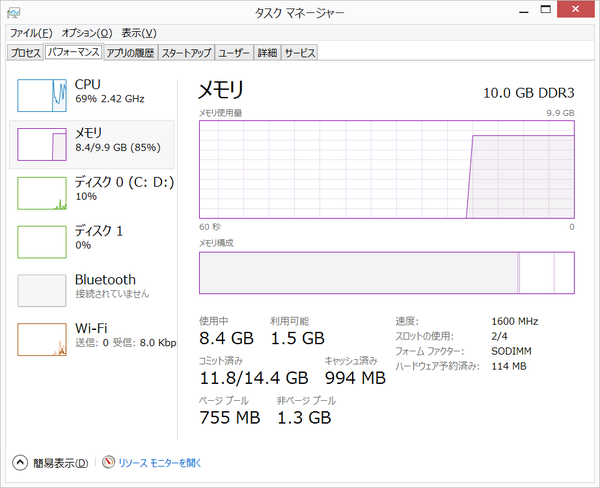Select the Bluetooth adapter graph icon
This screenshot has height=488, width=600.
point(43,289)
